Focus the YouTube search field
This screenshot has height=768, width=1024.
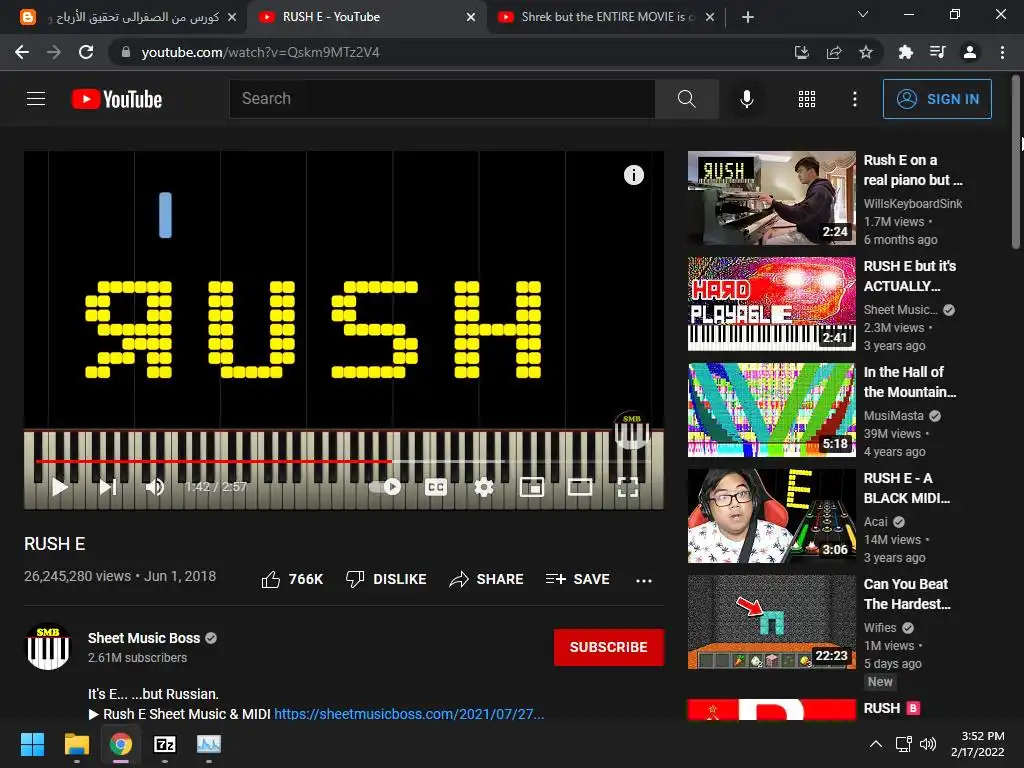click(x=442, y=99)
